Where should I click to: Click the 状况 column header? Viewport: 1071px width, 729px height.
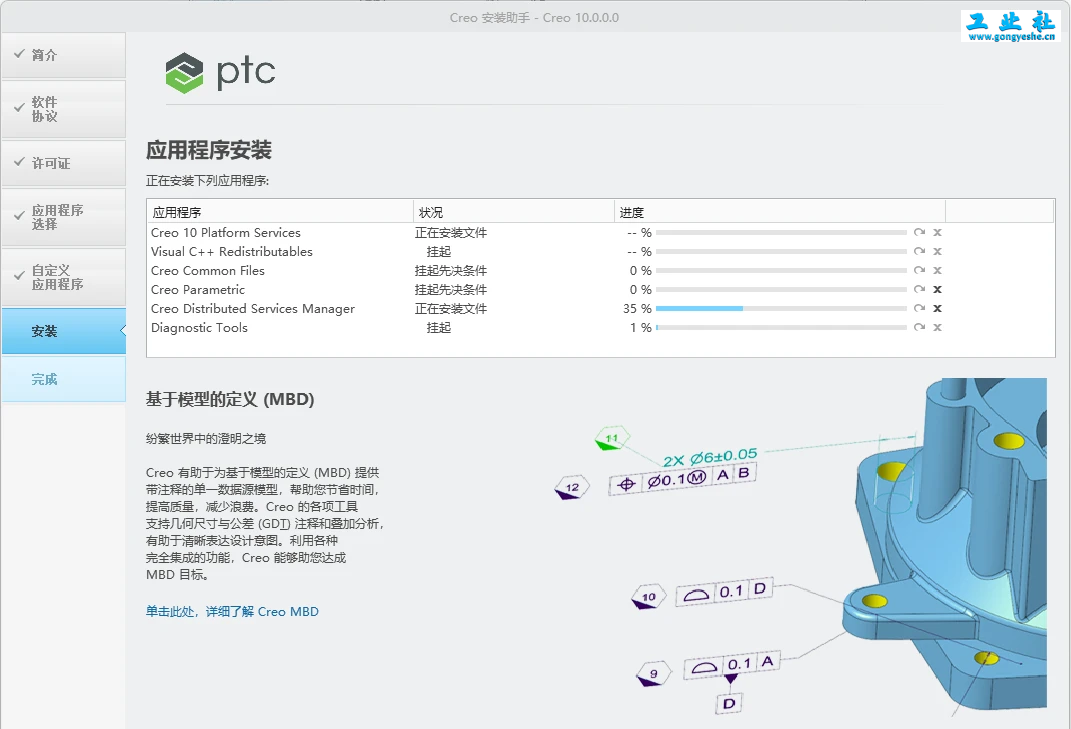(x=514, y=212)
